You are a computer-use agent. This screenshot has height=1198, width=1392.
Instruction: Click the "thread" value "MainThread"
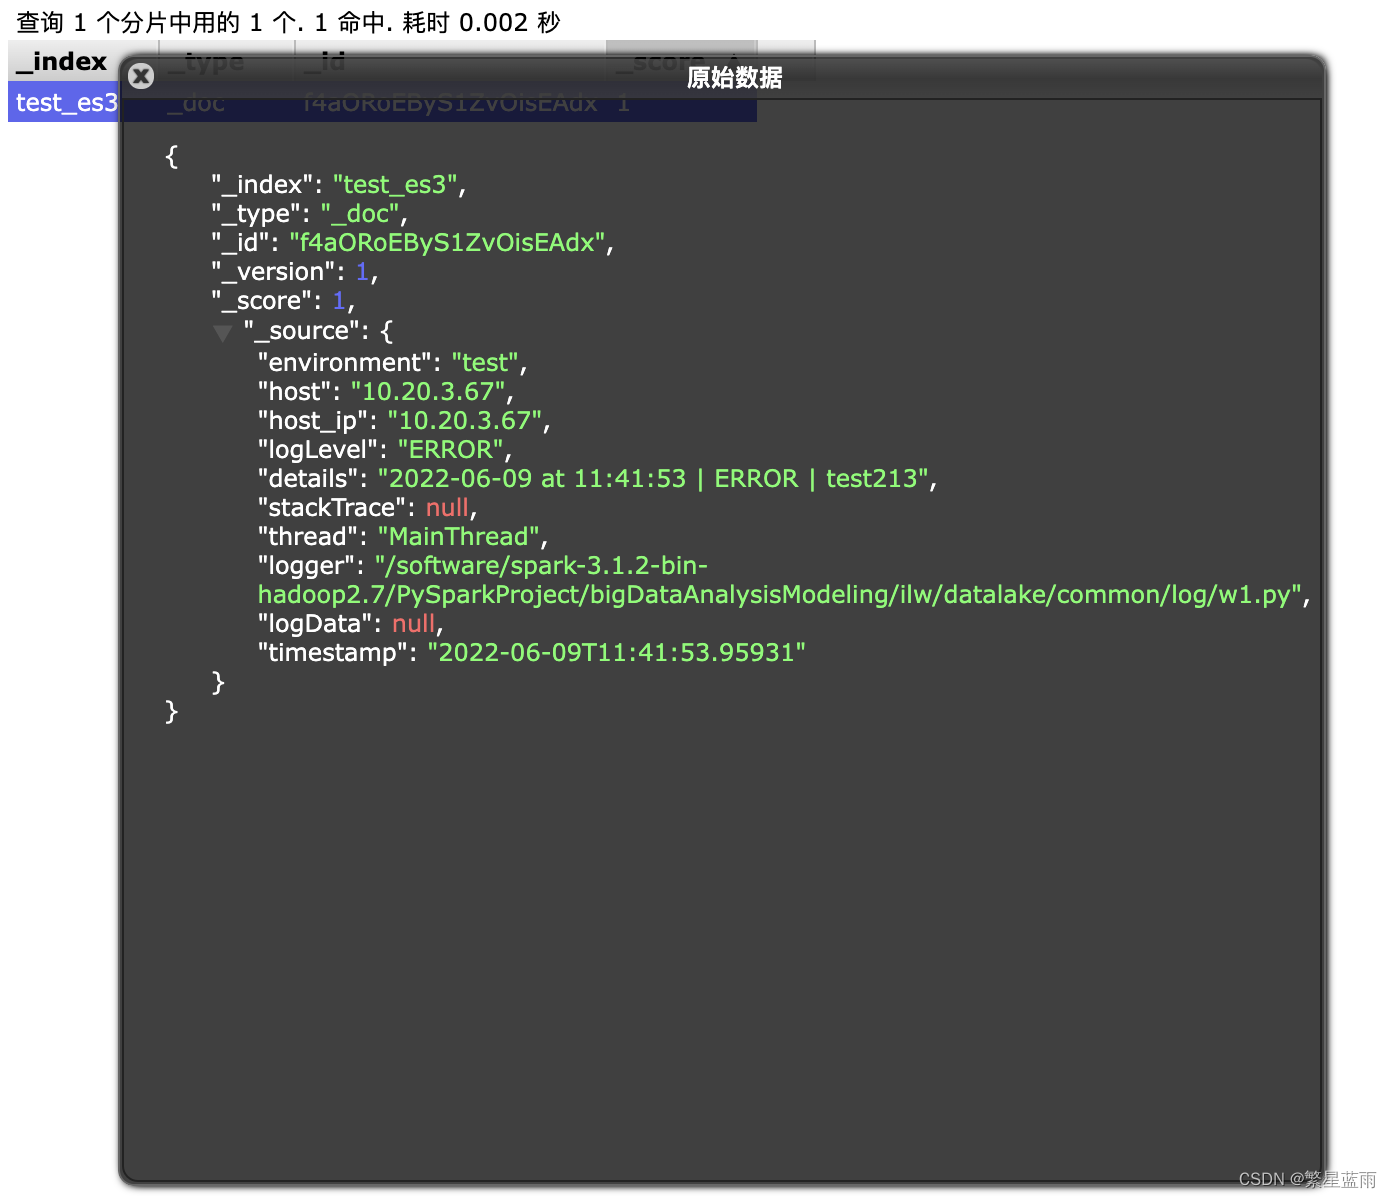459,537
